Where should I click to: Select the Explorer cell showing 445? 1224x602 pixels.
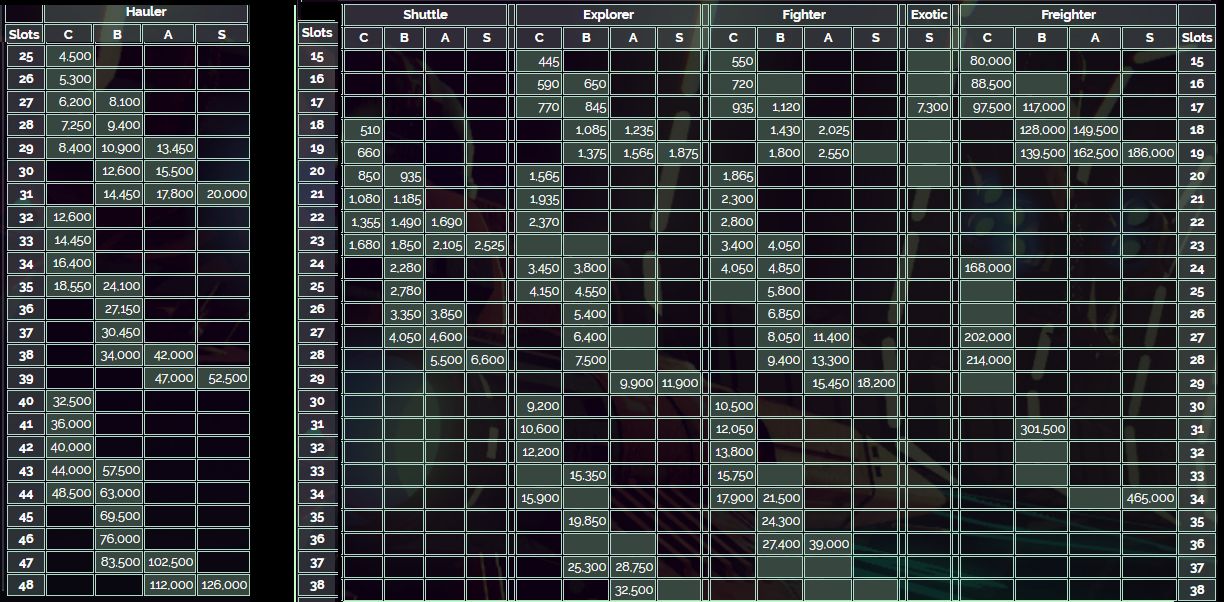tap(539, 61)
